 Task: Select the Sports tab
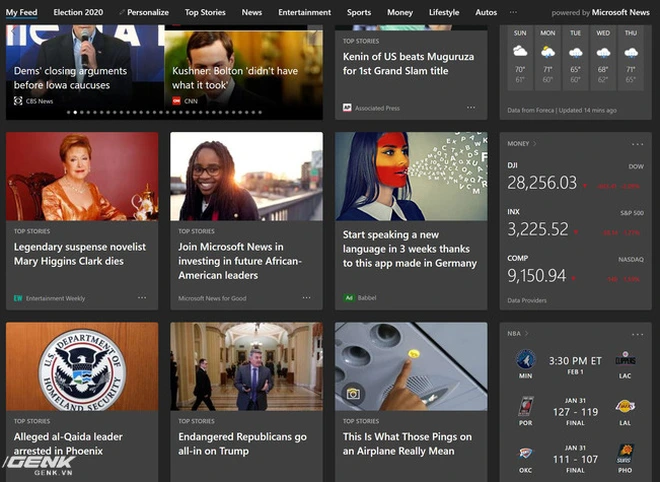359,13
